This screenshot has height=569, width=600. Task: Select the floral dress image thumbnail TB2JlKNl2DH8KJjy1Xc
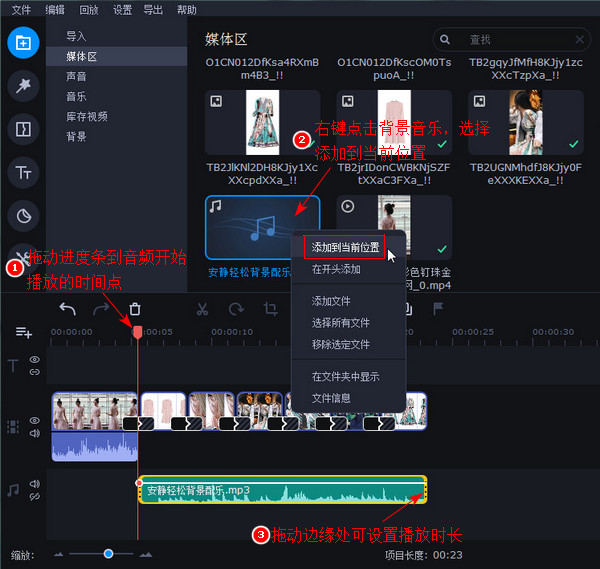click(262, 122)
